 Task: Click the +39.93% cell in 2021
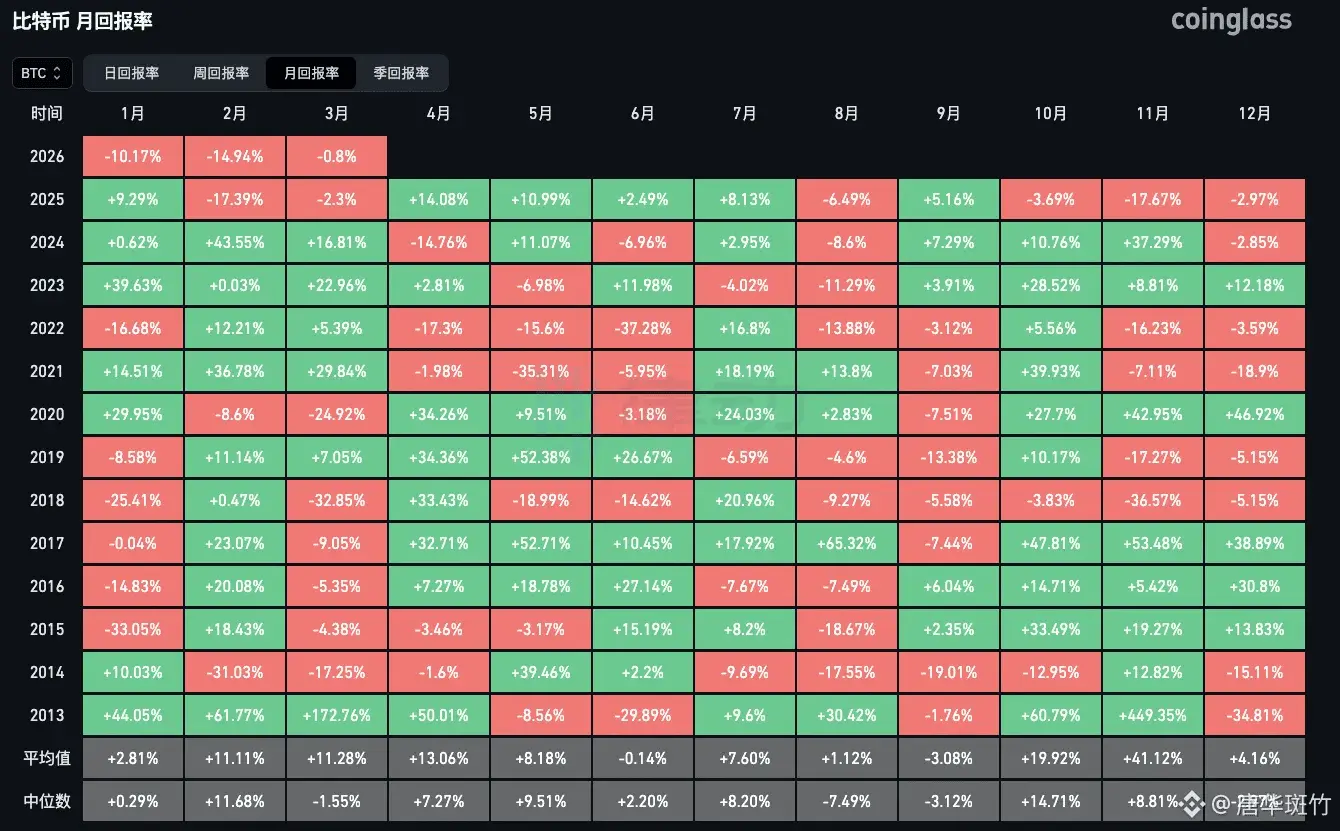point(1051,371)
